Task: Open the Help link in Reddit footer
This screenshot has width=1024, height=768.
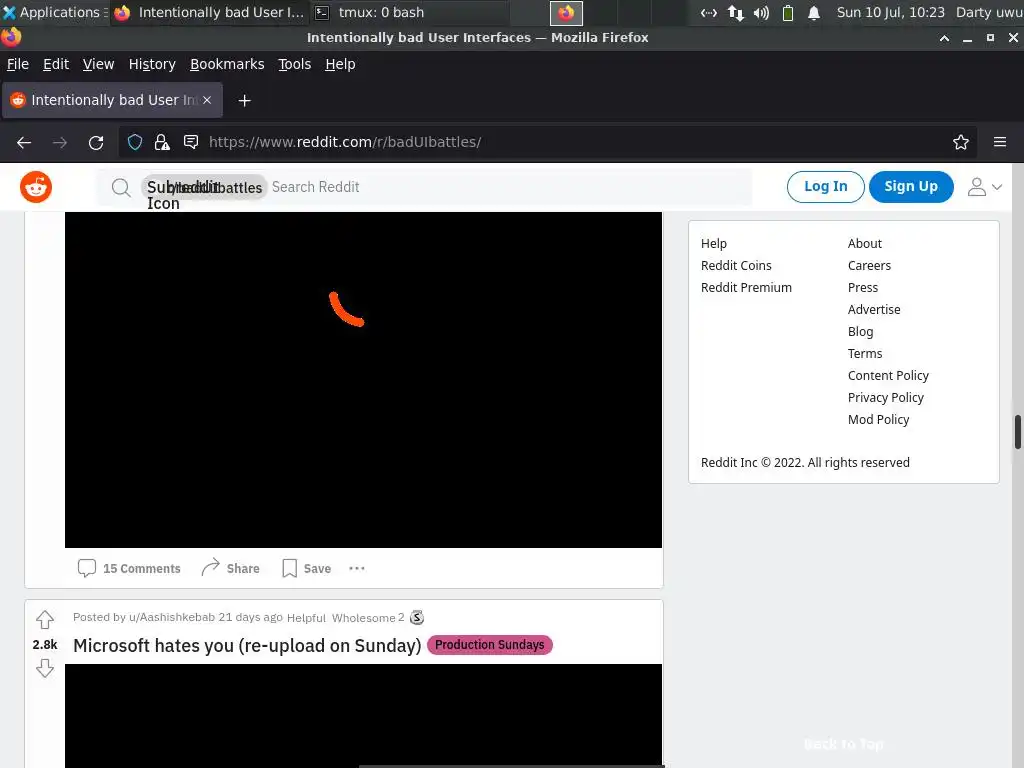Action: pos(714,244)
